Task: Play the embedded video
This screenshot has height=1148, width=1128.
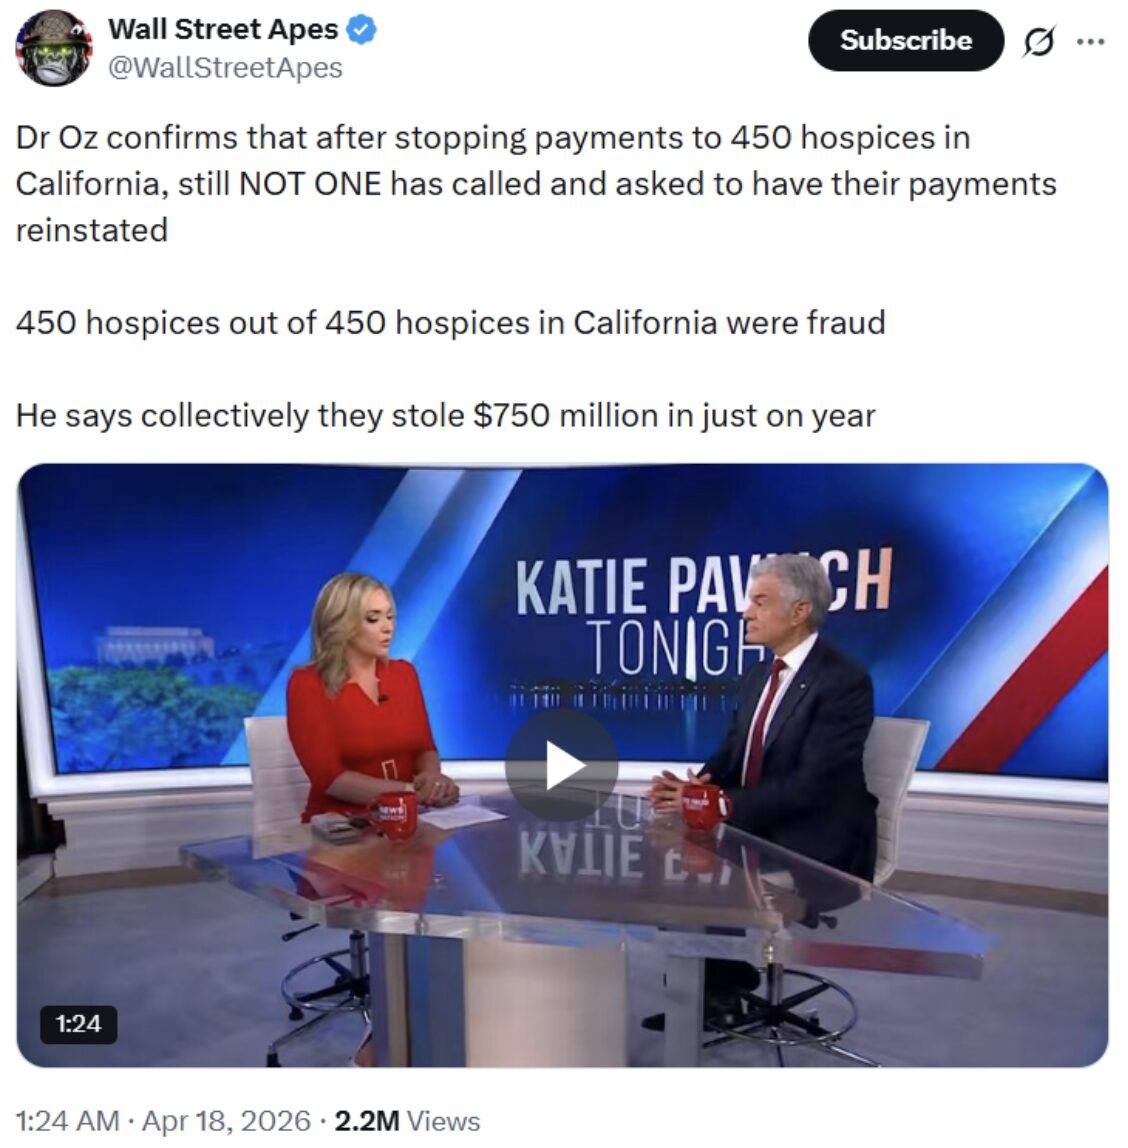Action: pos(561,766)
